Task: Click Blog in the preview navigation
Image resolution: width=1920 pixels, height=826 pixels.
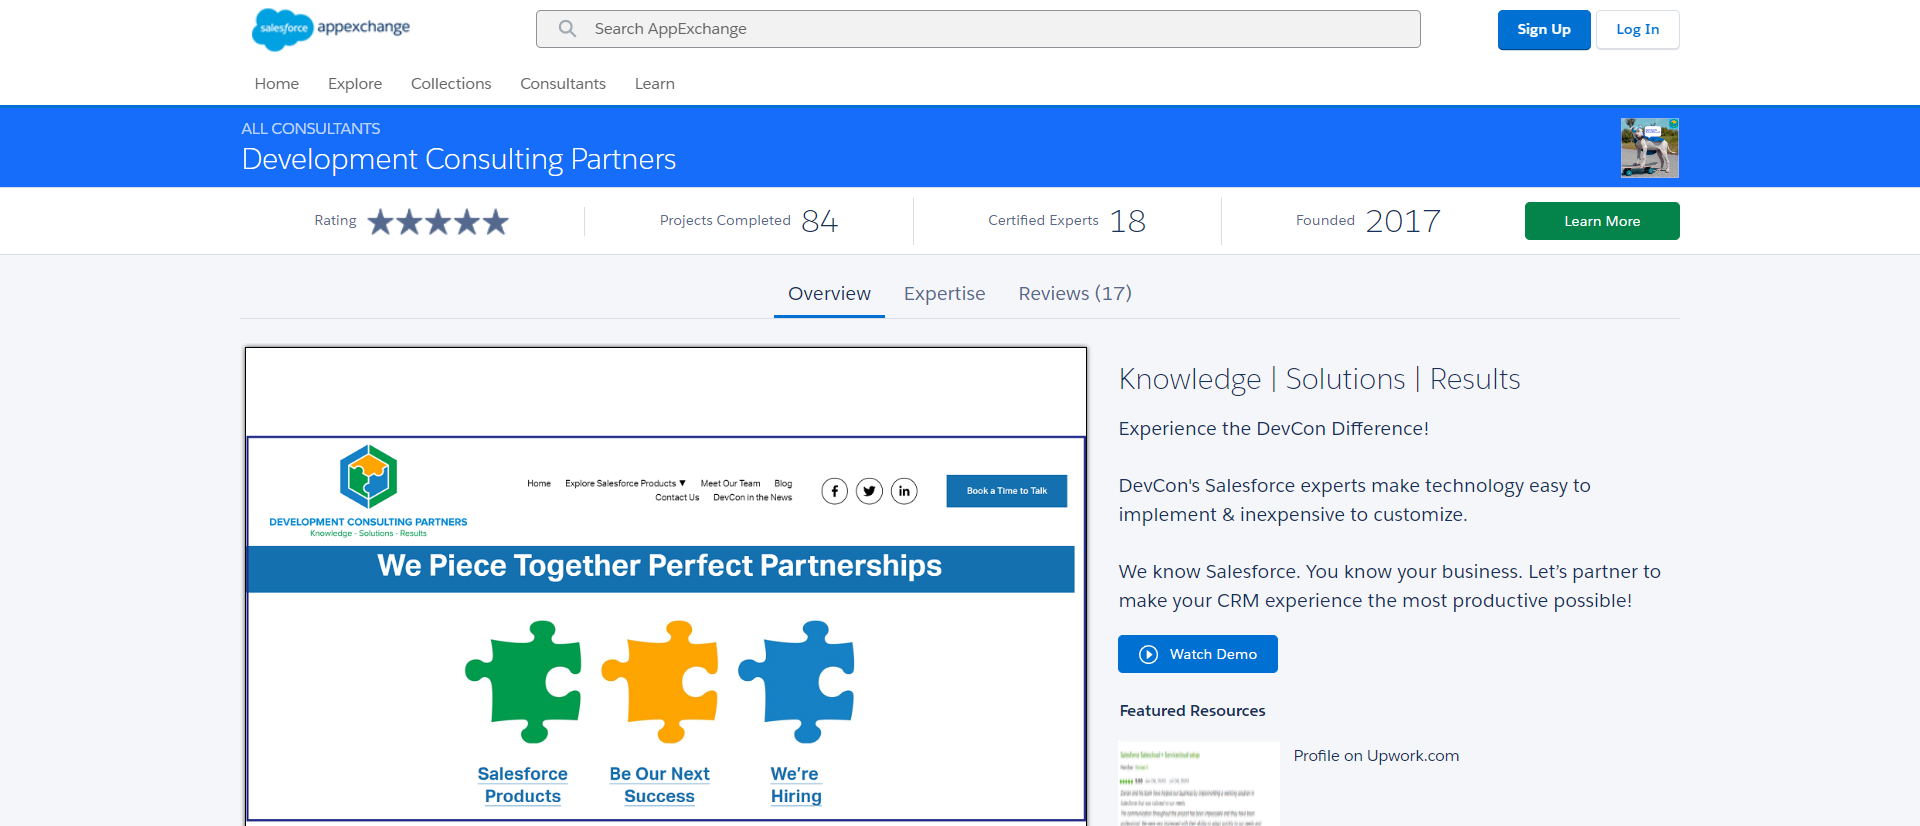Action: [x=783, y=484]
